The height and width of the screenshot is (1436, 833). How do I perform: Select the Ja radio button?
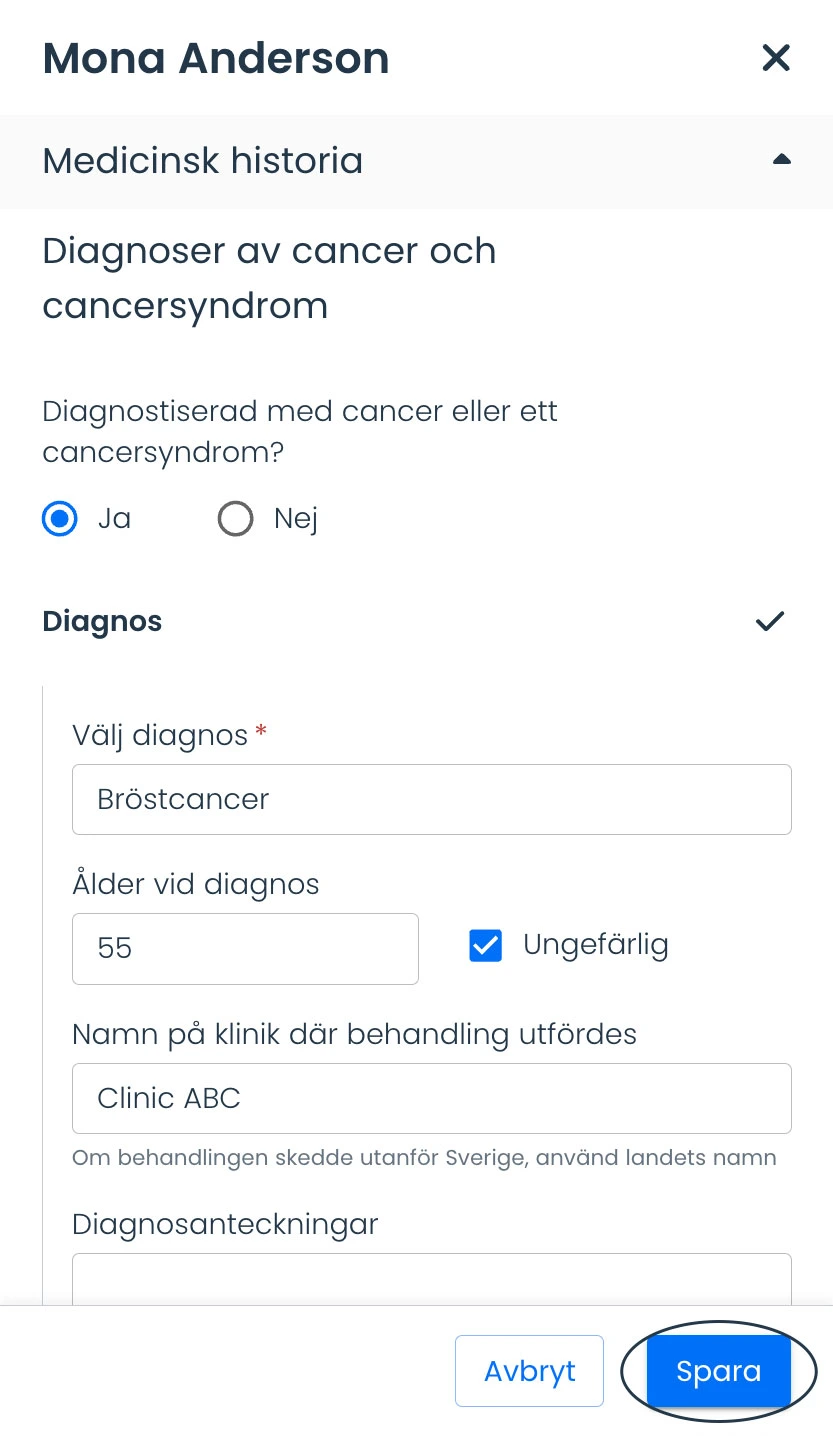point(60,519)
